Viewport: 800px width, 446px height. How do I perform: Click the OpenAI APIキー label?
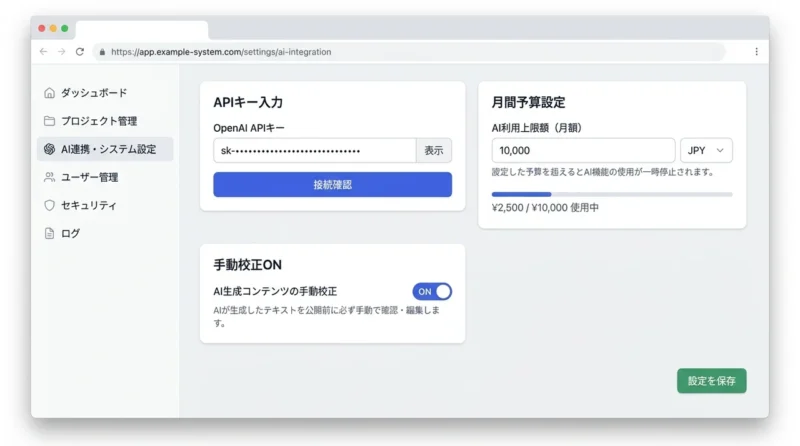(249, 128)
